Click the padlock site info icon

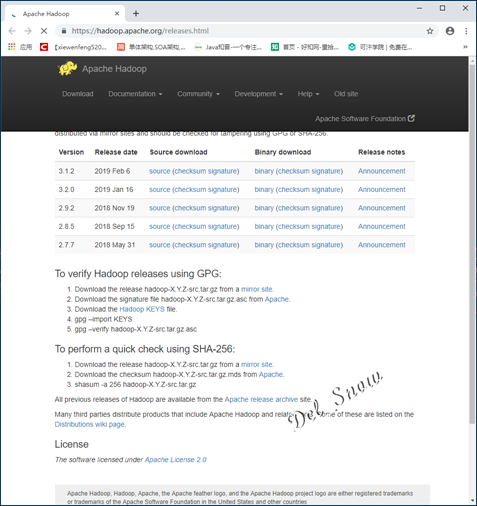pyautogui.click(x=64, y=31)
